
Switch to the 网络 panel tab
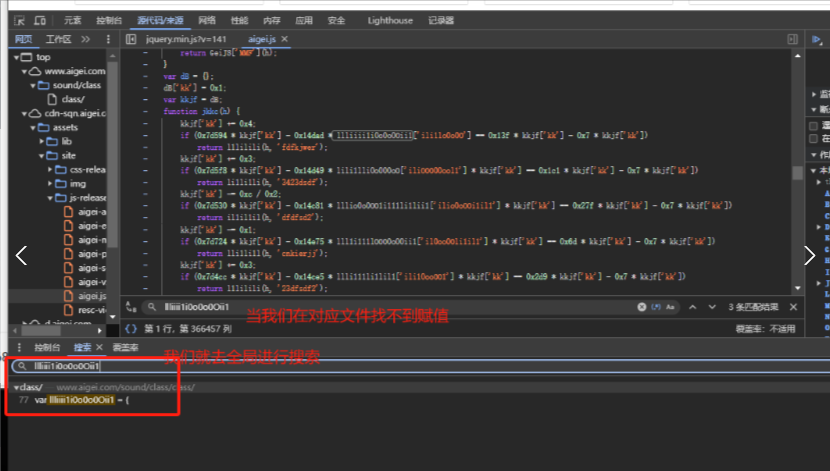[207, 21]
